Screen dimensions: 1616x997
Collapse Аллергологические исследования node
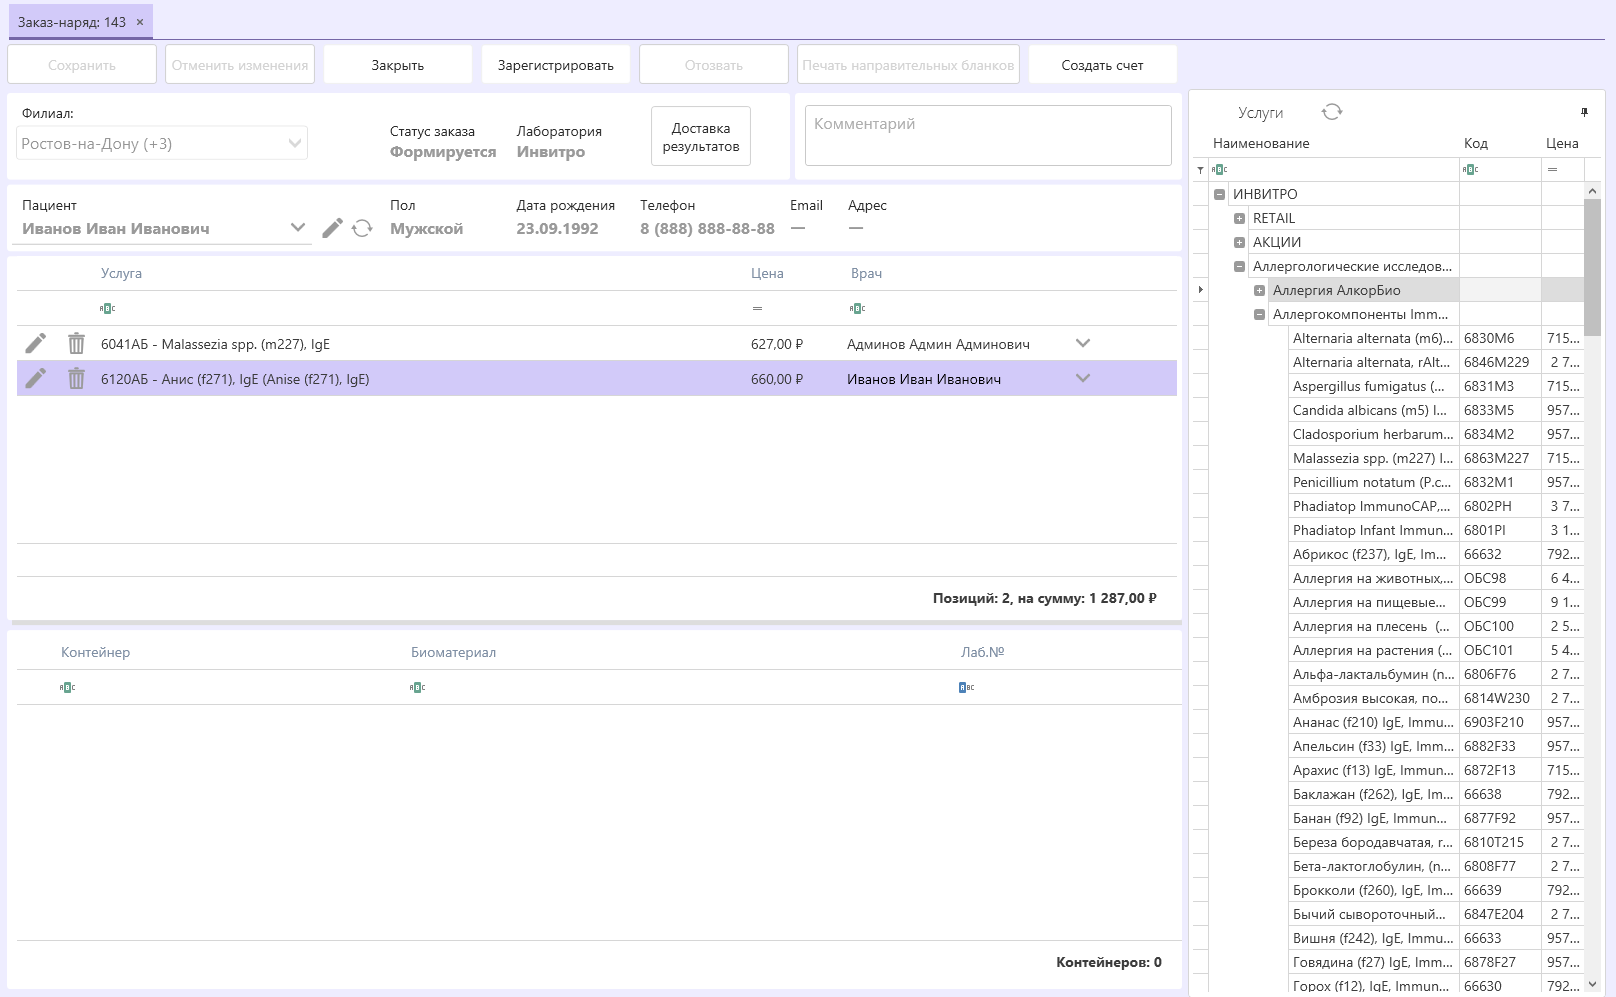1239,266
